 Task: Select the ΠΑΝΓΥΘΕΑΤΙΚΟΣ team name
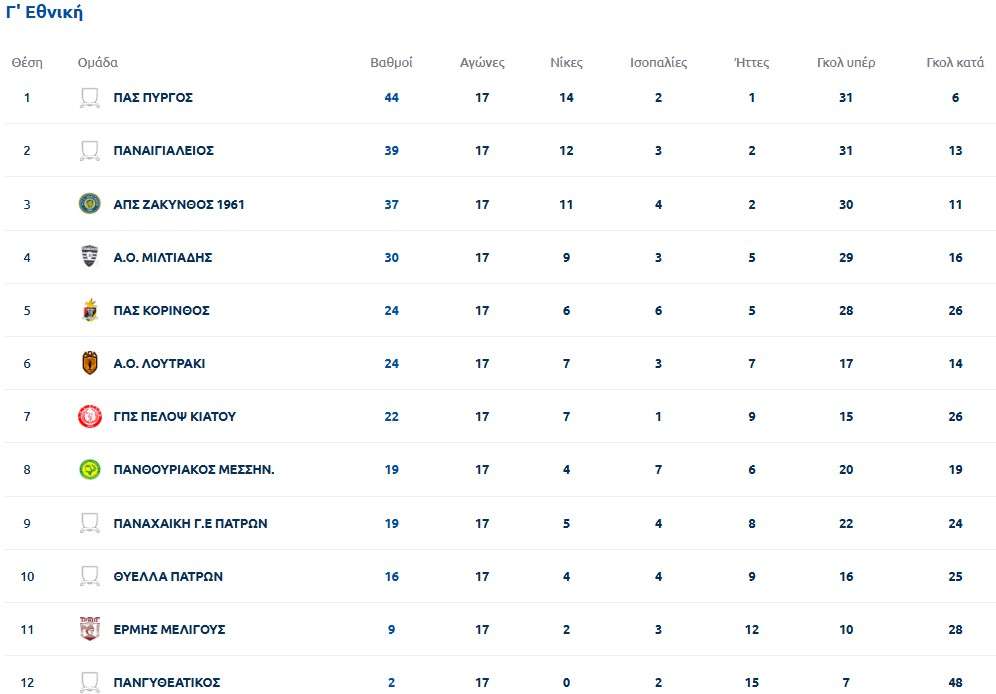[x=167, y=683]
